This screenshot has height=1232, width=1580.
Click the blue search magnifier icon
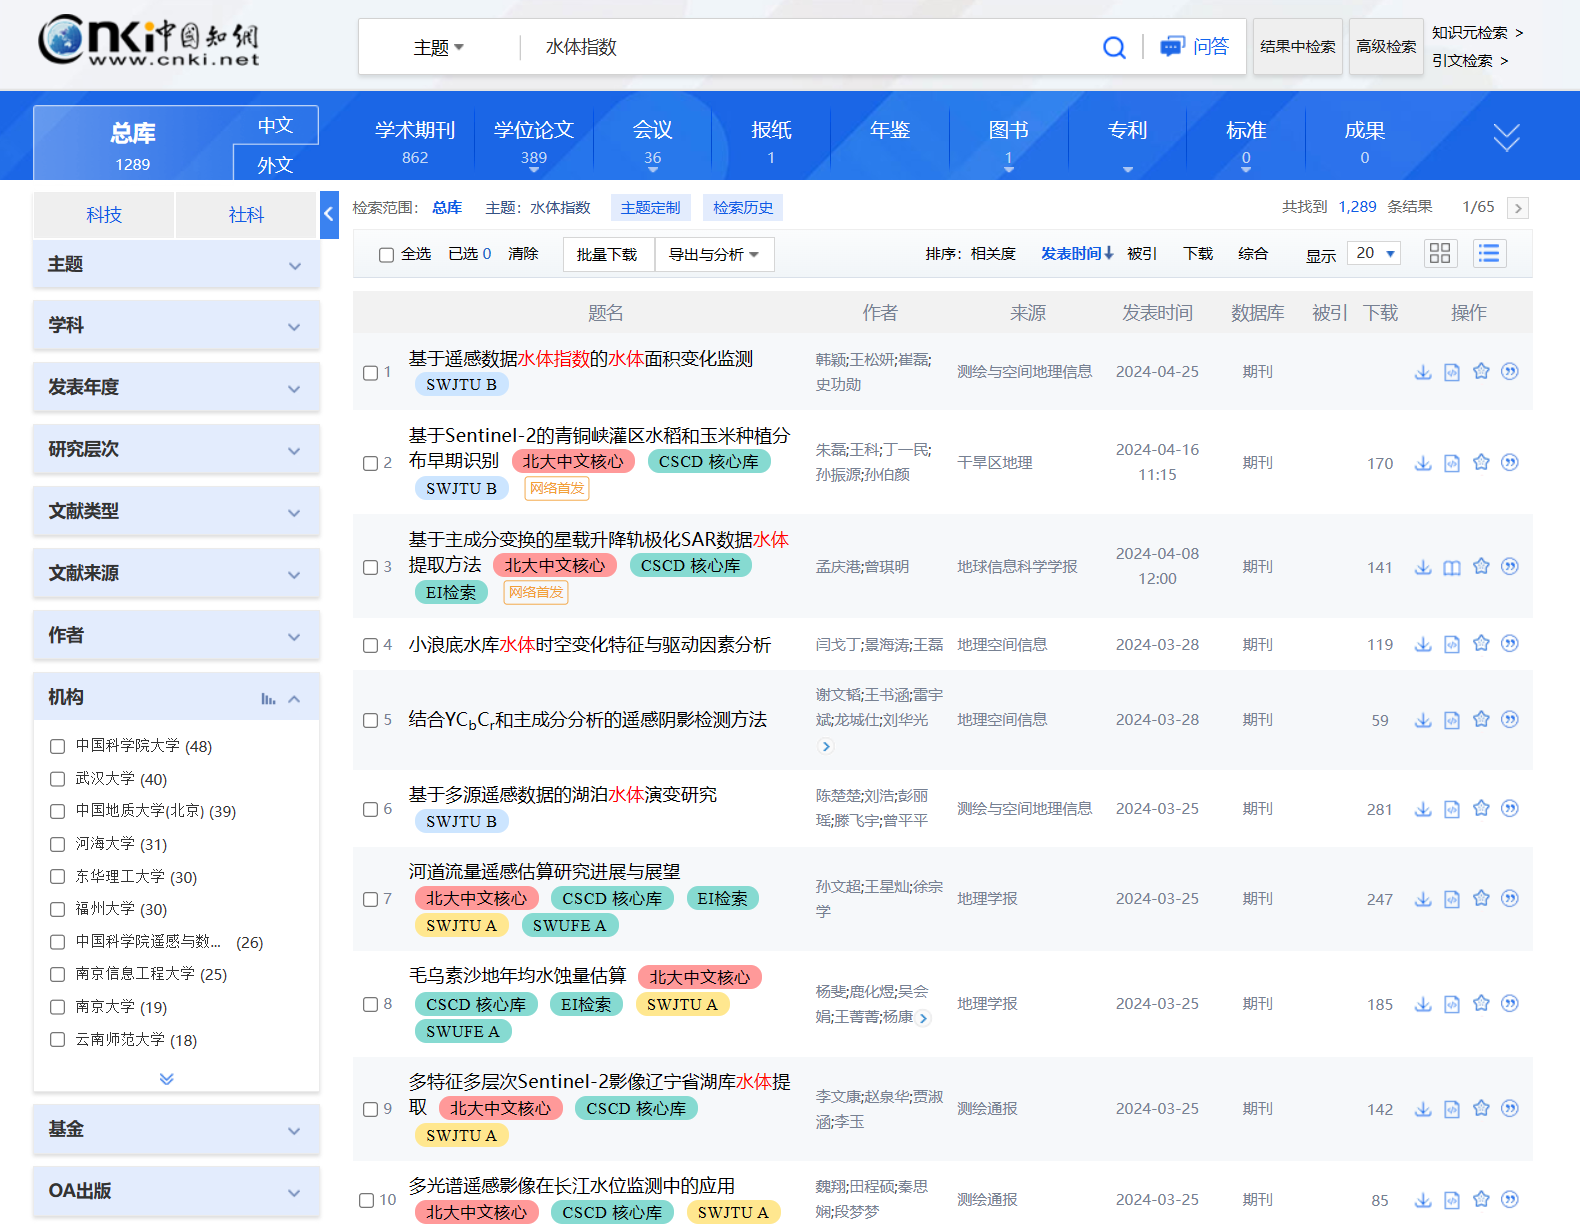coord(1114,47)
